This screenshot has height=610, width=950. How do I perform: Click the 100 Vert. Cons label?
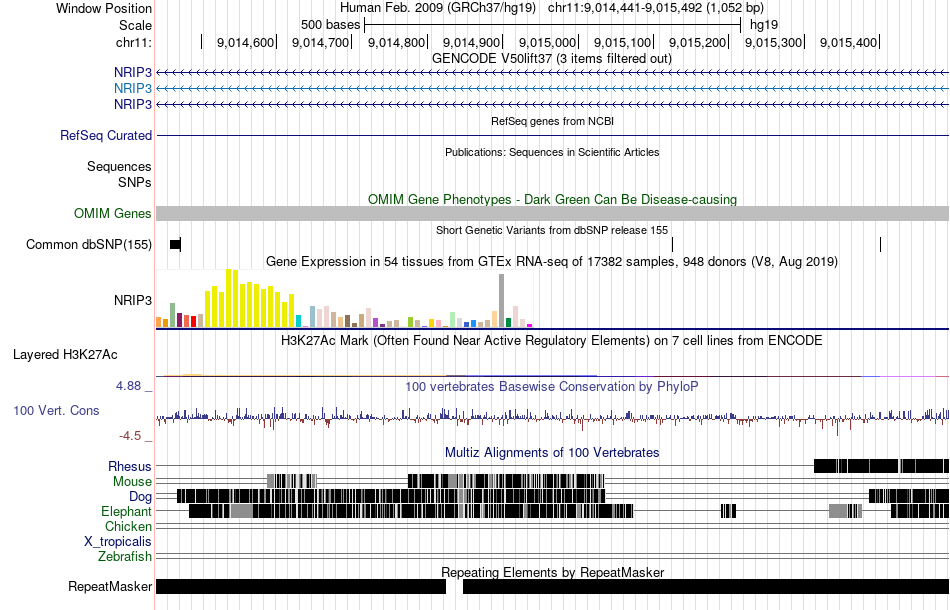pos(56,411)
